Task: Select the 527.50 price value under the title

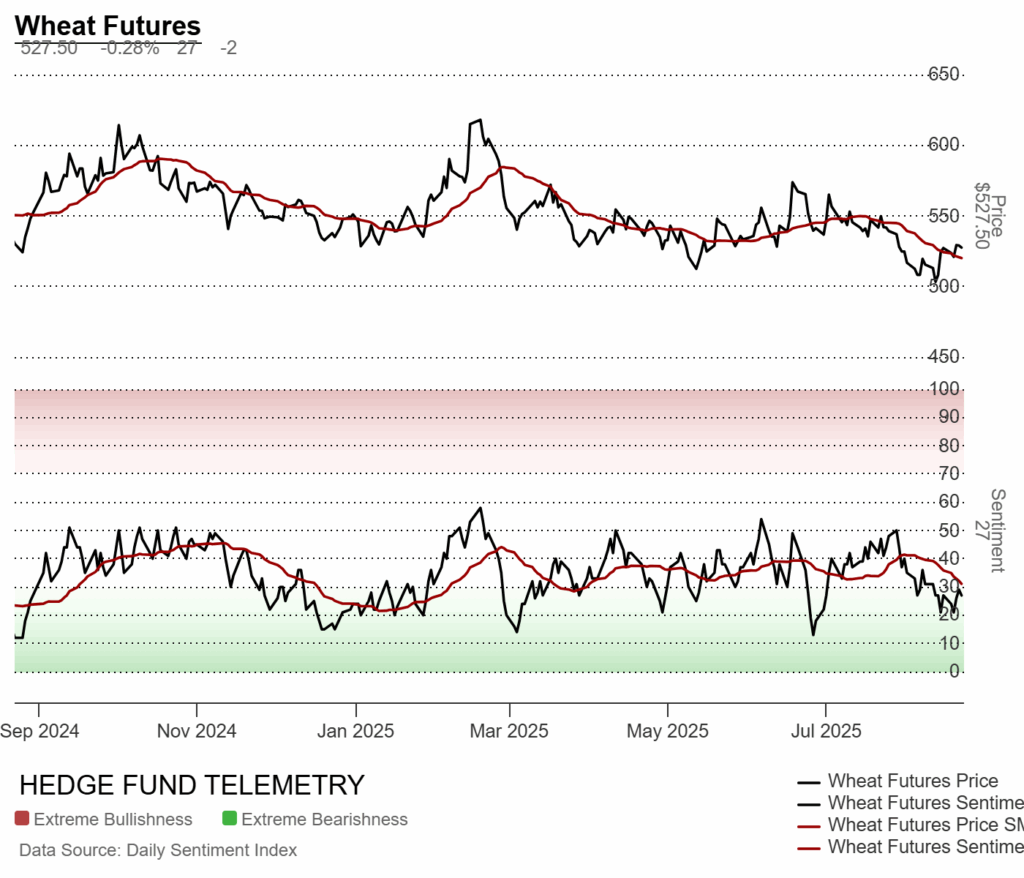Action: (49, 47)
